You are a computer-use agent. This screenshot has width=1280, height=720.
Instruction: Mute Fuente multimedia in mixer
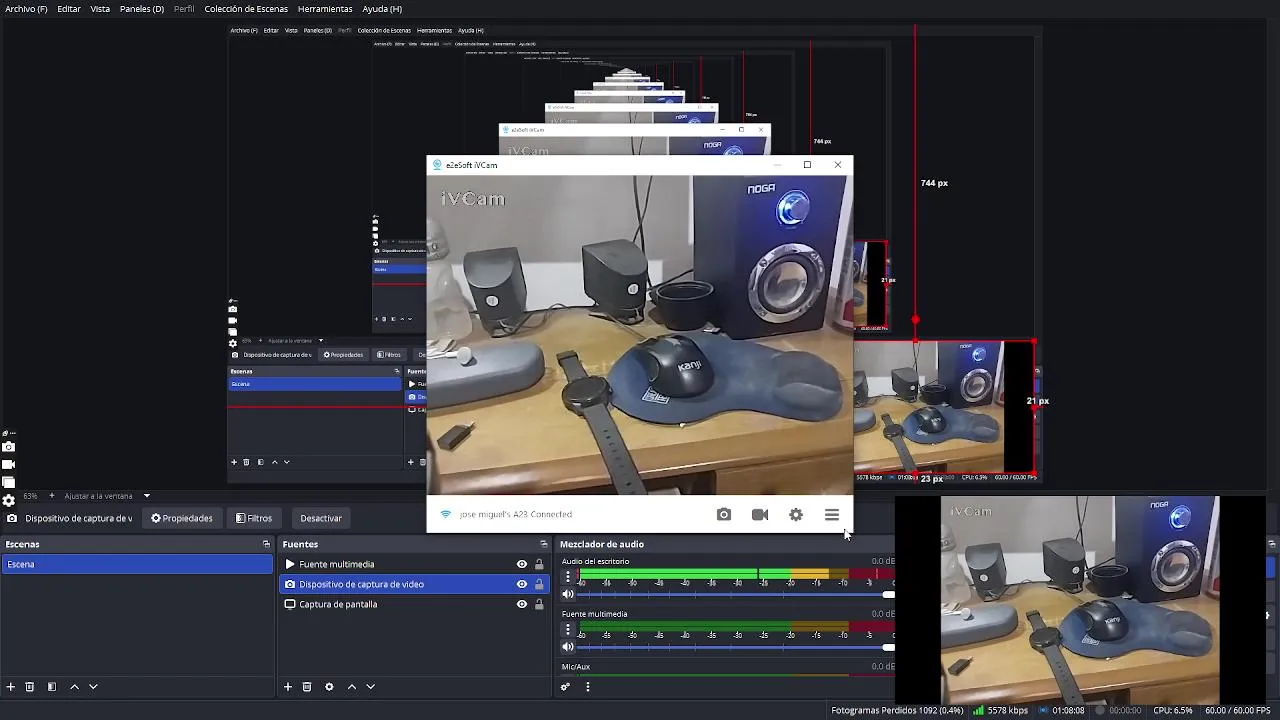point(568,647)
